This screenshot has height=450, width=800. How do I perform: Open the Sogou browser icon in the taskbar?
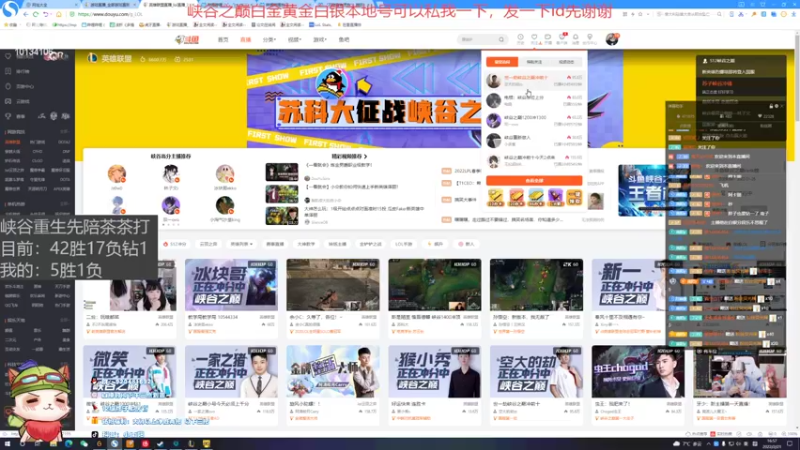pos(114,444)
